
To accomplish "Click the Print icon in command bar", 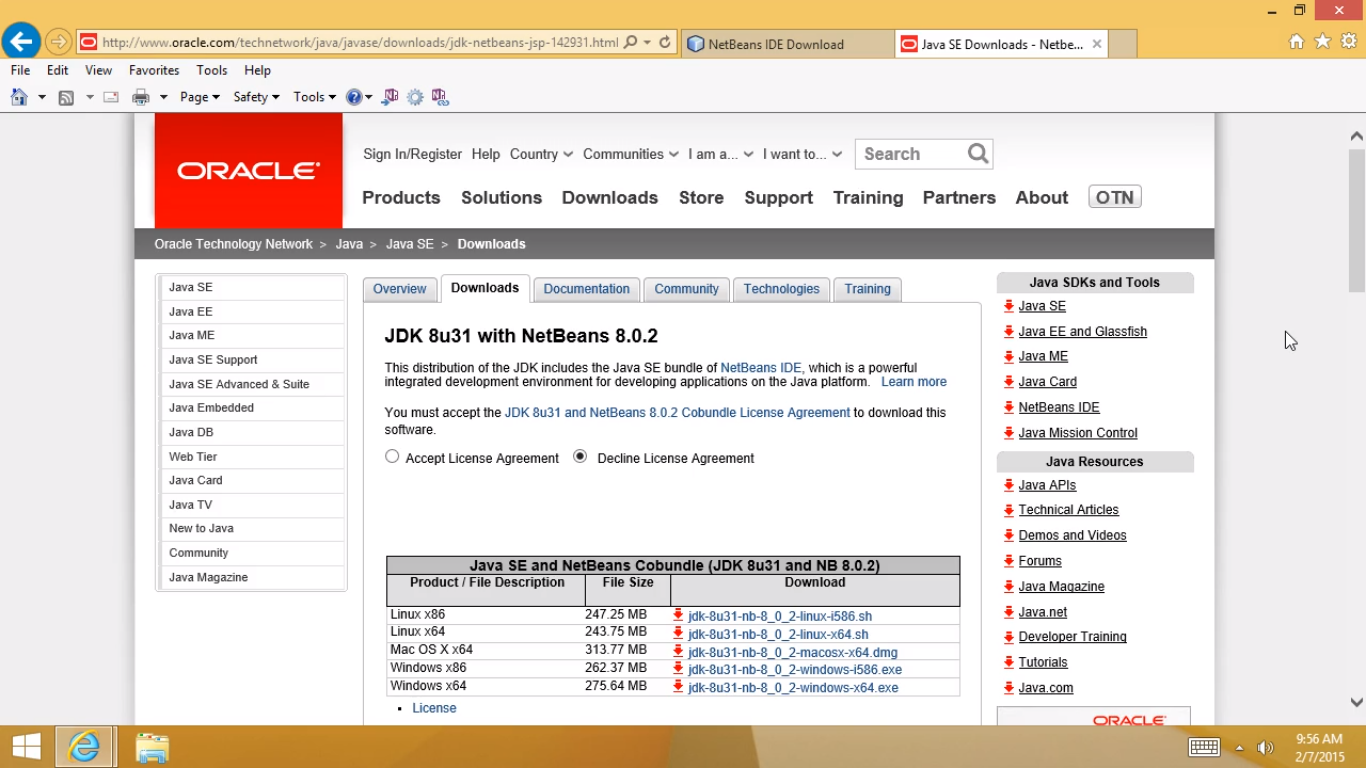I will 141,97.
